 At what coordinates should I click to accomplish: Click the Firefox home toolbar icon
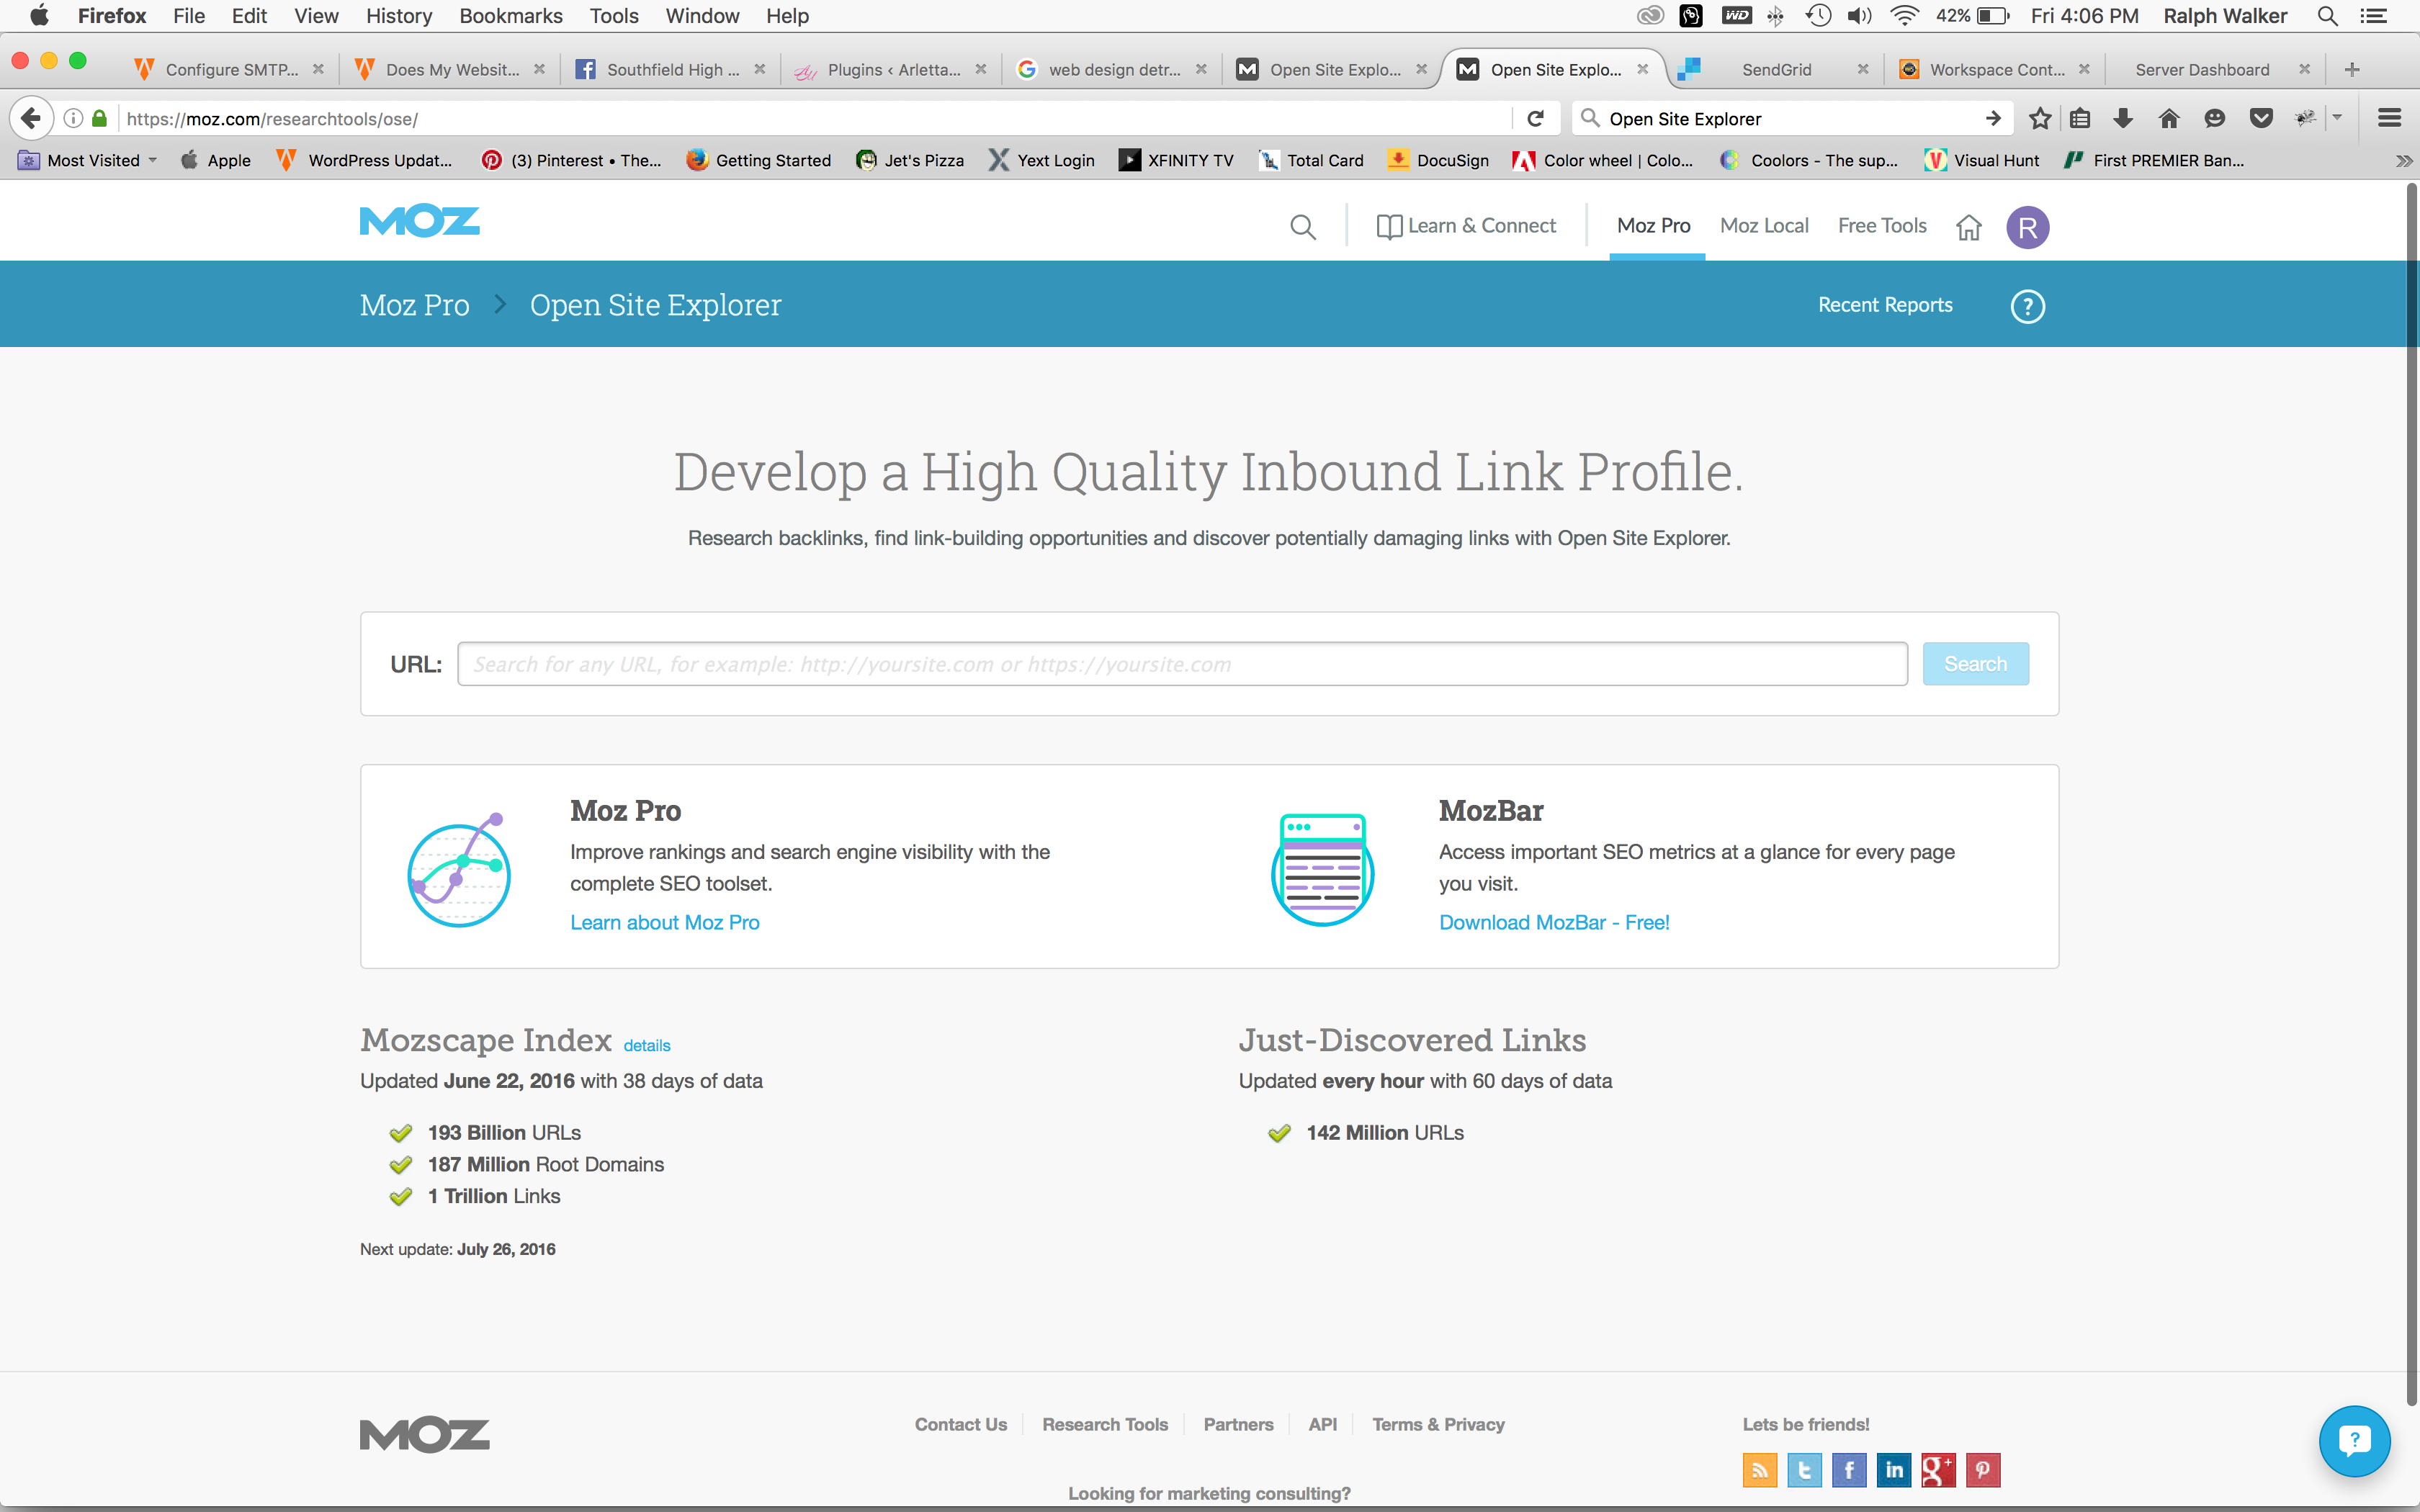pos(2169,118)
